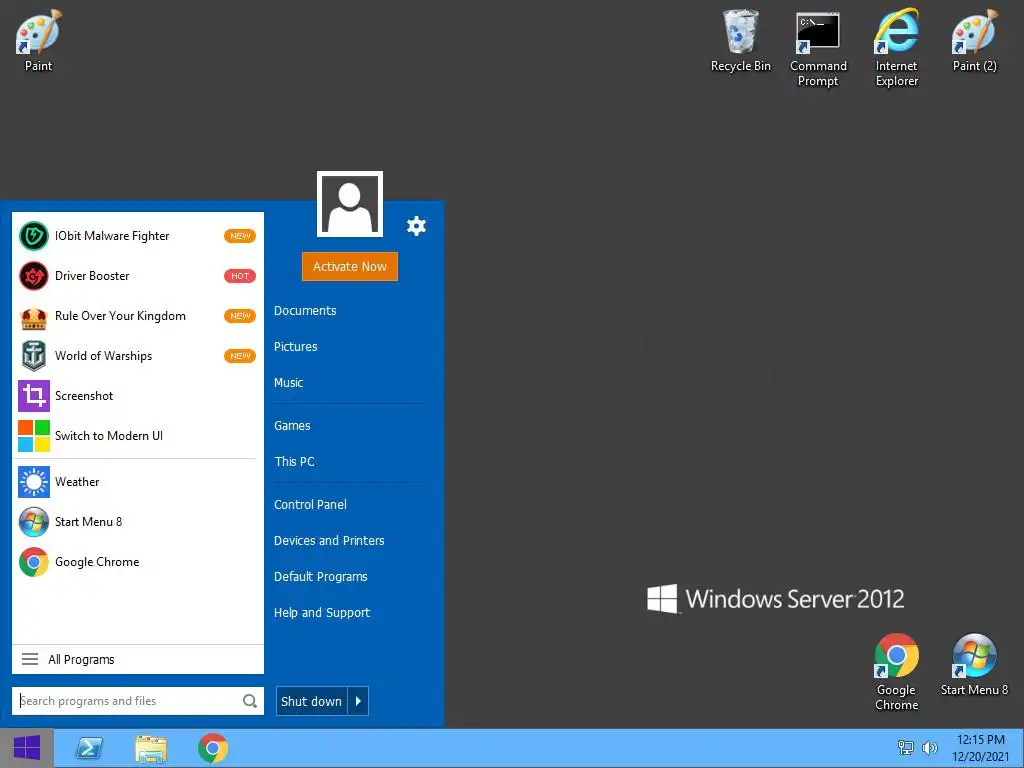Open Control Panel from the start menu
The height and width of the screenshot is (768, 1024).
pos(310,505)
